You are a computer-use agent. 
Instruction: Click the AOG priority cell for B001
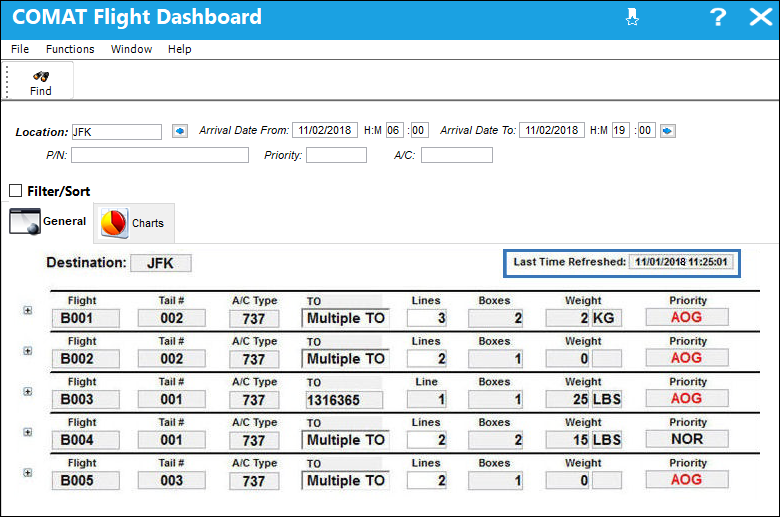pos(687,317)
